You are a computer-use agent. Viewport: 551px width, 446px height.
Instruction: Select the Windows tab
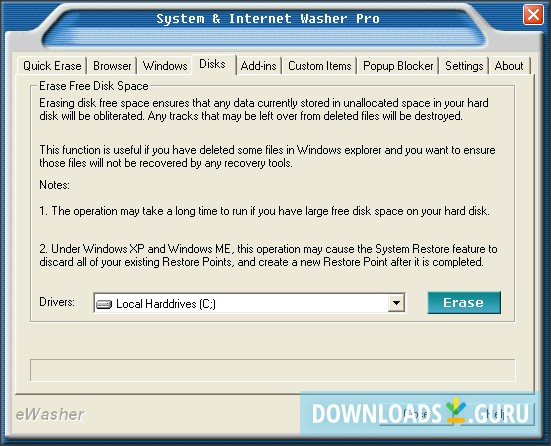[165, 66]
